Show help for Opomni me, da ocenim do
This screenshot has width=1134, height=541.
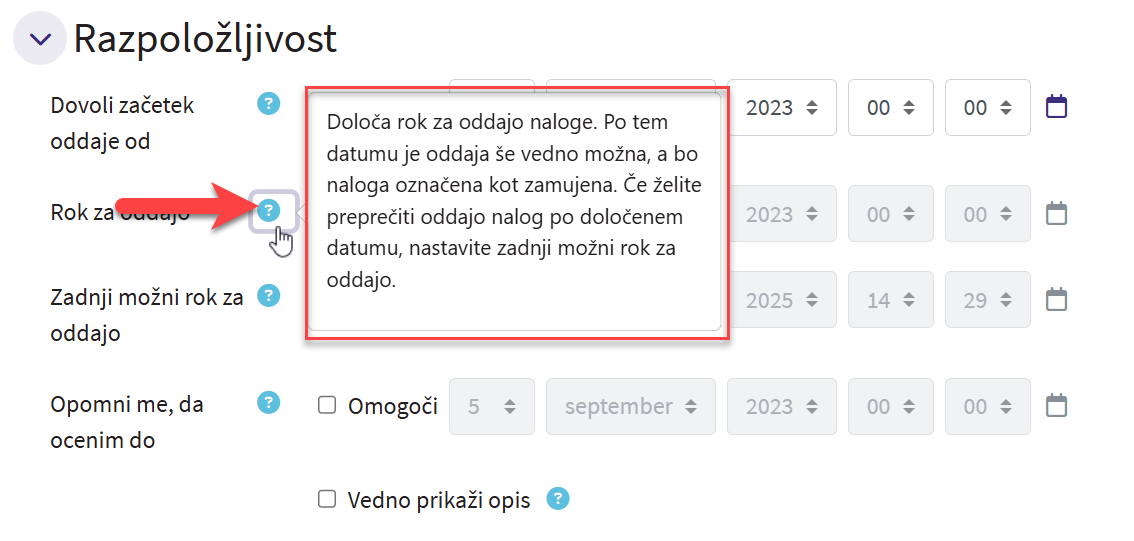click(x=268, y=402)
